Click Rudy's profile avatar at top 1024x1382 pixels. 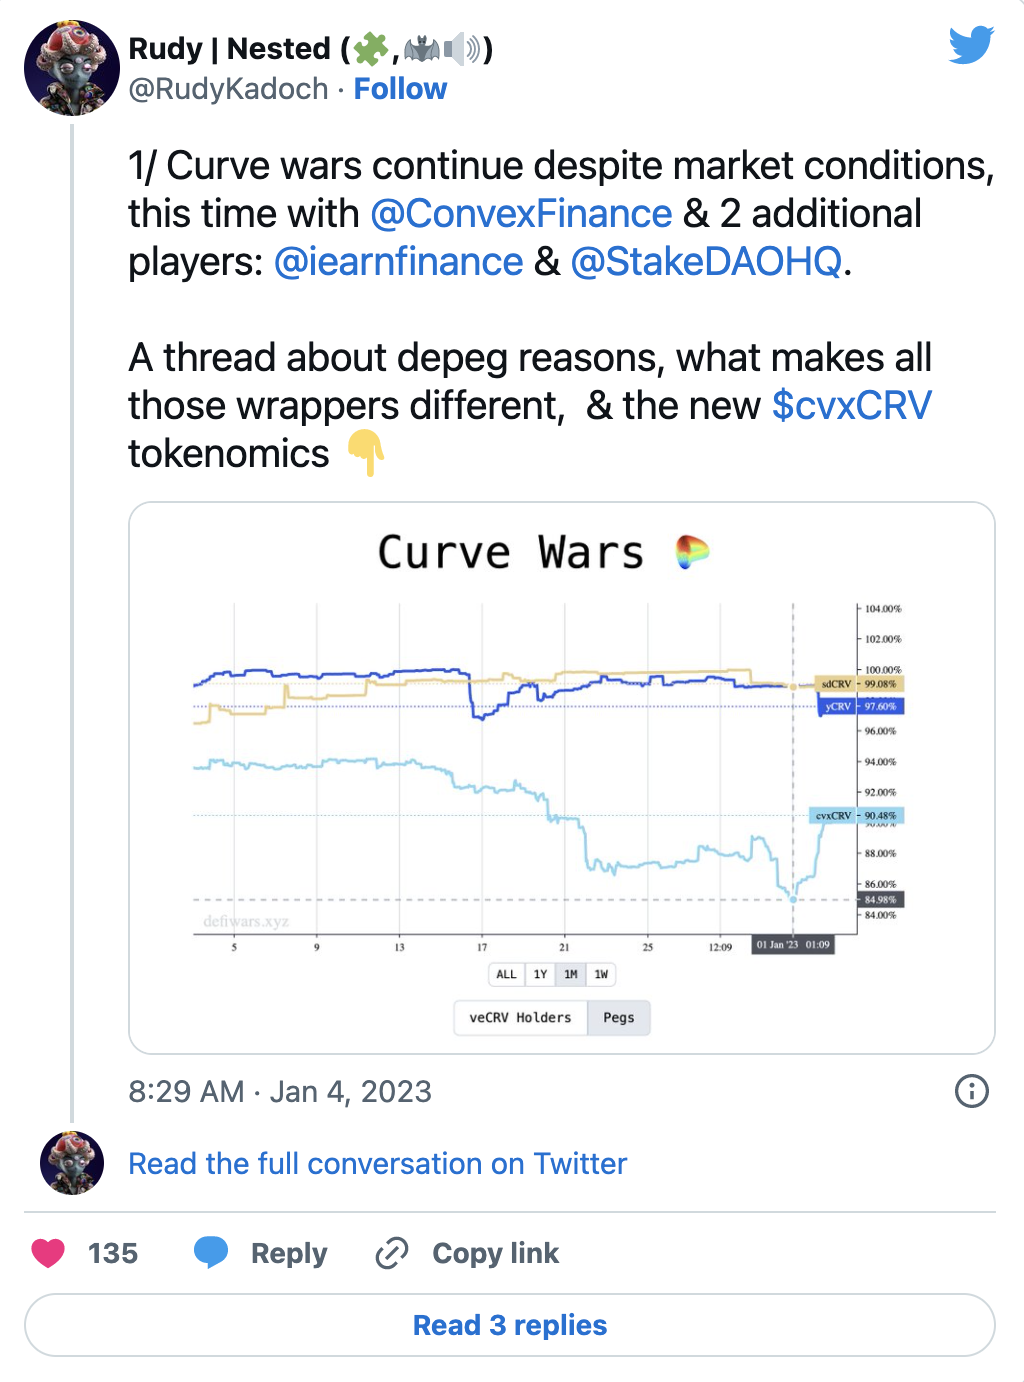click(72, 68)
